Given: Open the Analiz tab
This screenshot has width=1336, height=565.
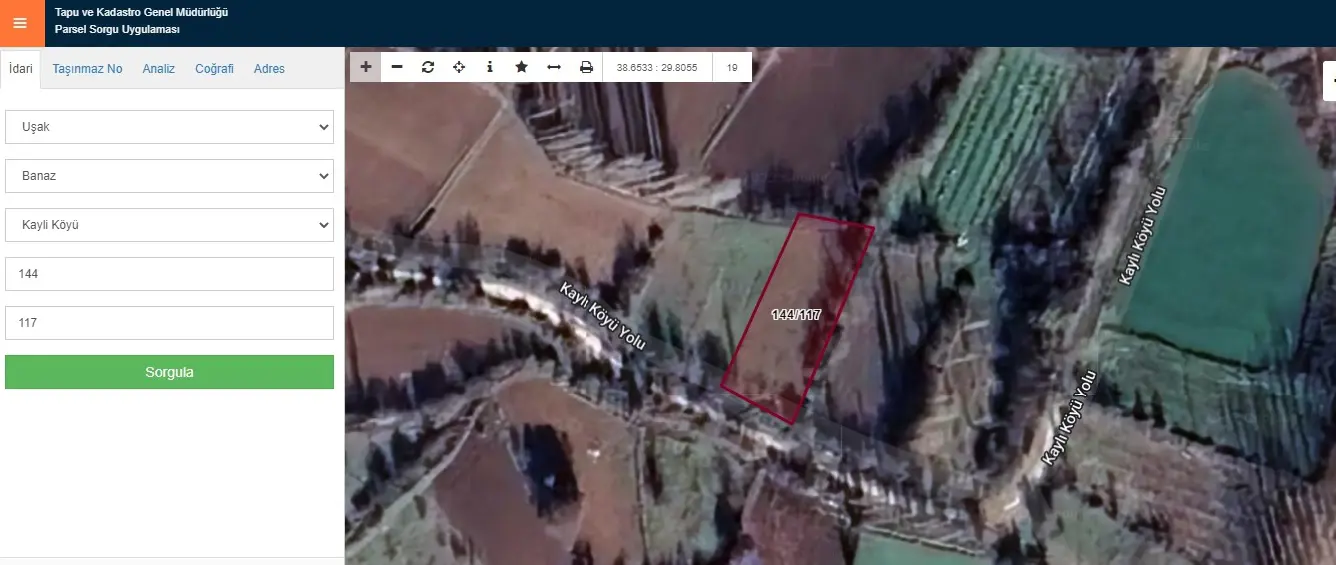Looking at the screenshot, I should (159, 69).
